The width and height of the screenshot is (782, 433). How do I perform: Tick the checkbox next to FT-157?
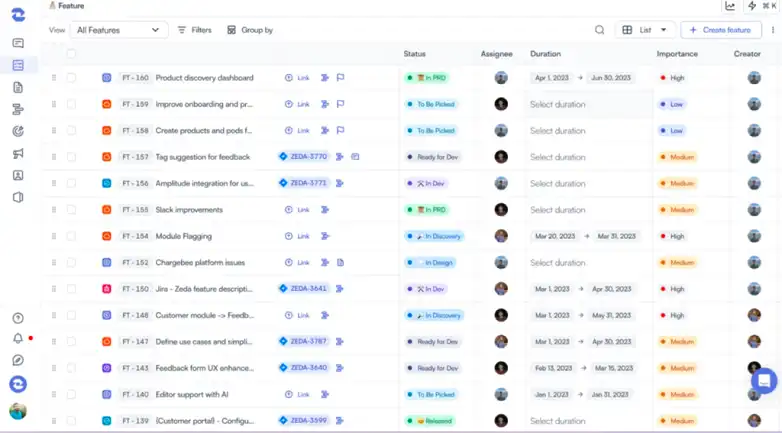(71, 157)
